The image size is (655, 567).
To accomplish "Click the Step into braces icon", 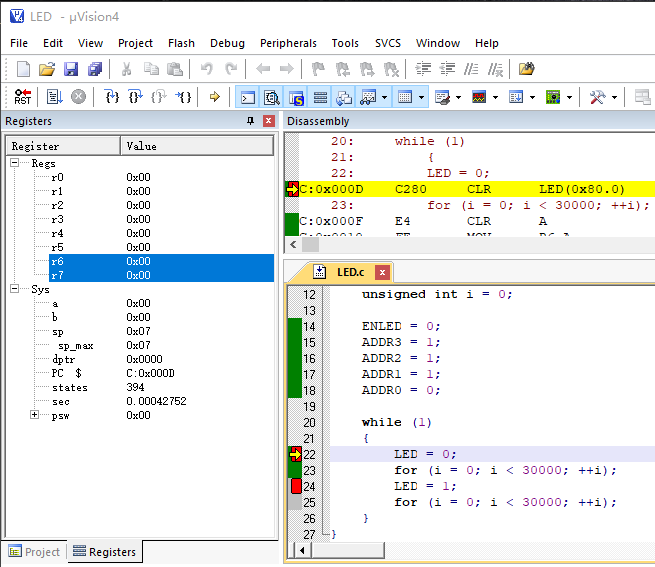I will tap(112, 97).
